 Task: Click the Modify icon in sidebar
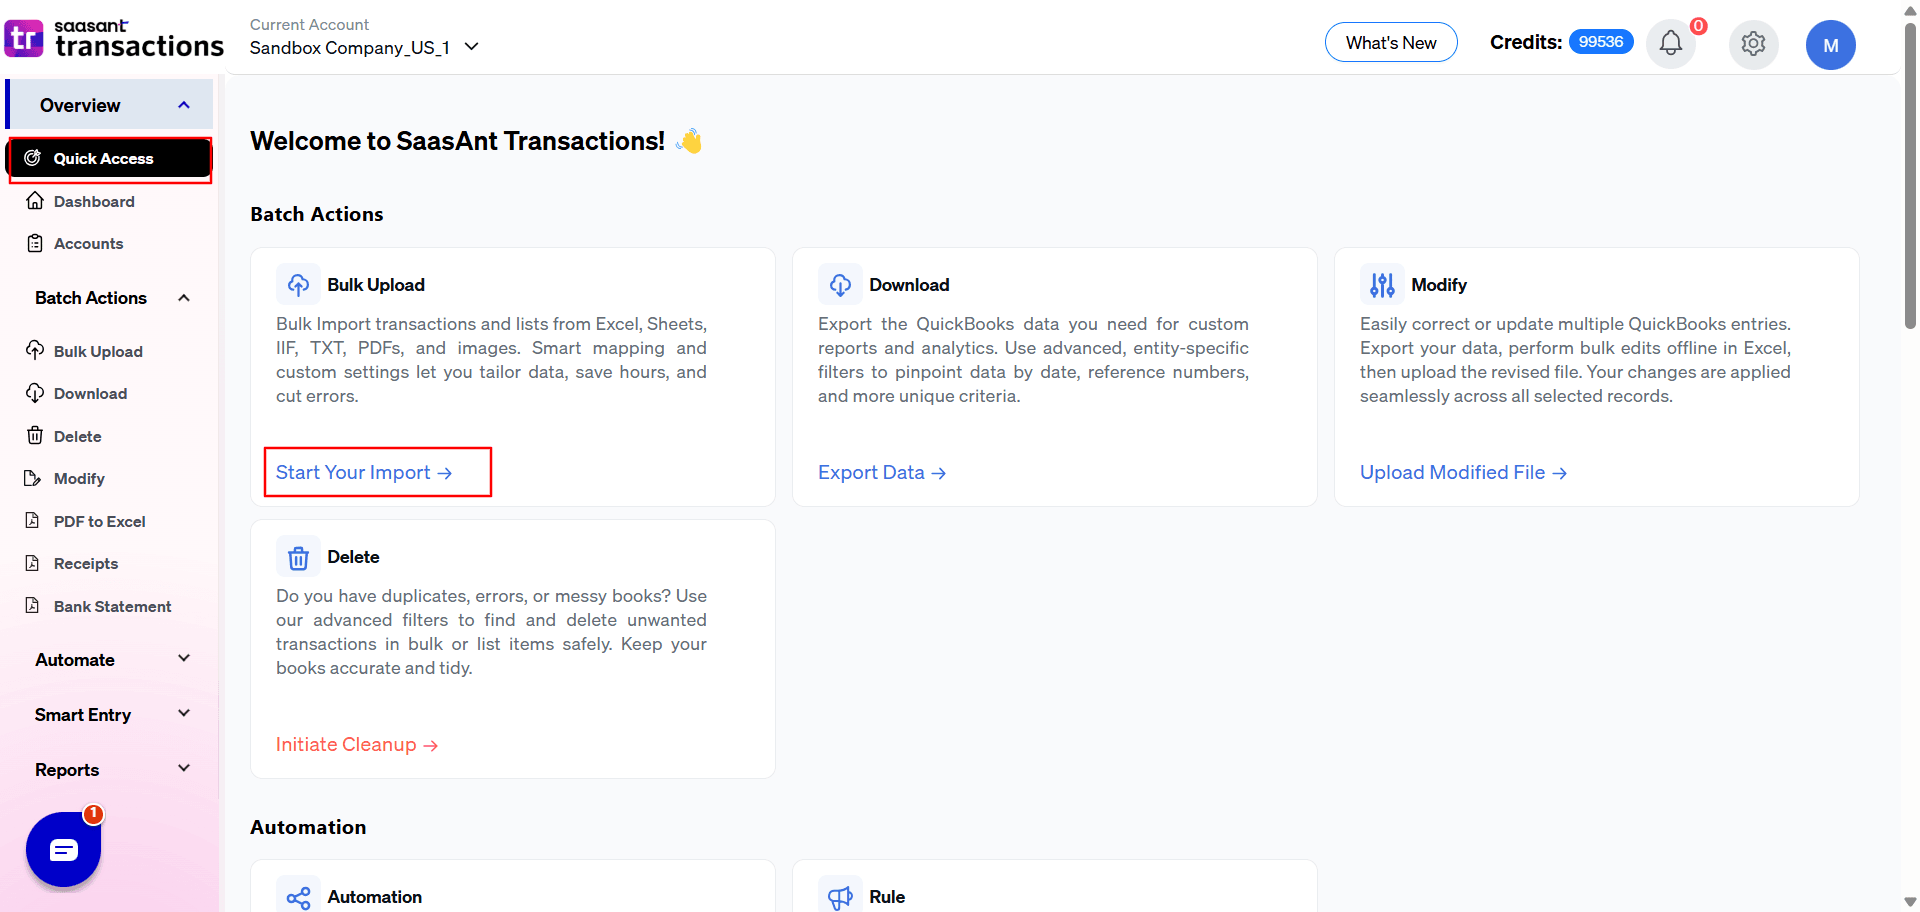click(x=33, y=478)
